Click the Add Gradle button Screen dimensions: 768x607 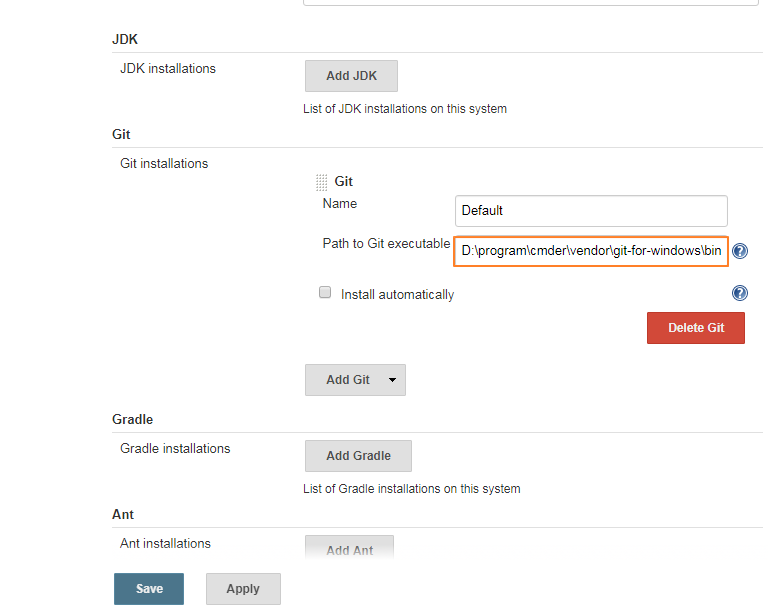tap(358, 456)
